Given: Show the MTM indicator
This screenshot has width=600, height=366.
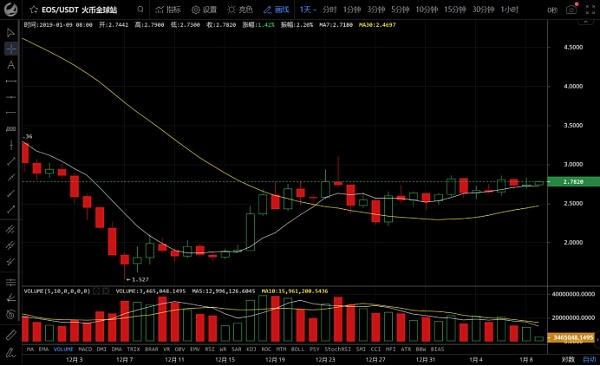Looking at the screenshot, I should [x=281, y=349].
